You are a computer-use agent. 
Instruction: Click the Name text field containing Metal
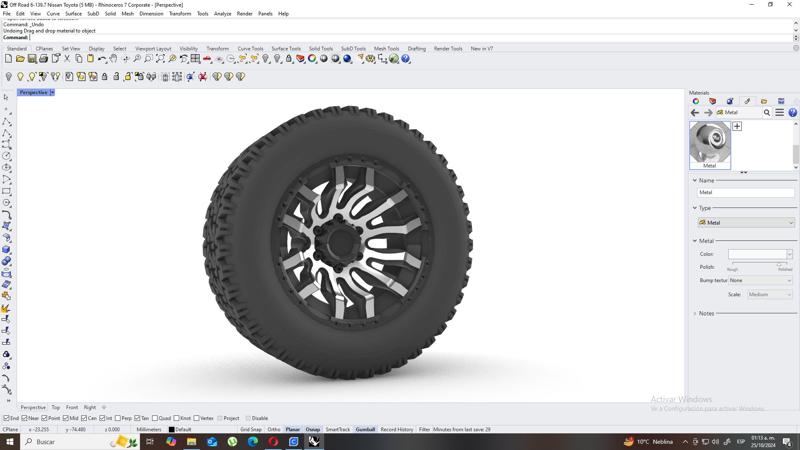coord(746,192)
